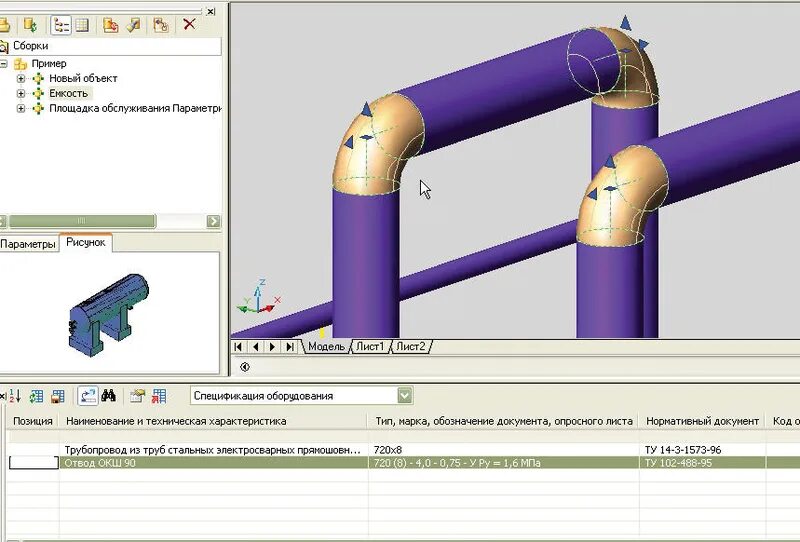Go to first layout tab arrow
Image resolution: width=800 pixels, height=542 pixels.
[238, 347]
